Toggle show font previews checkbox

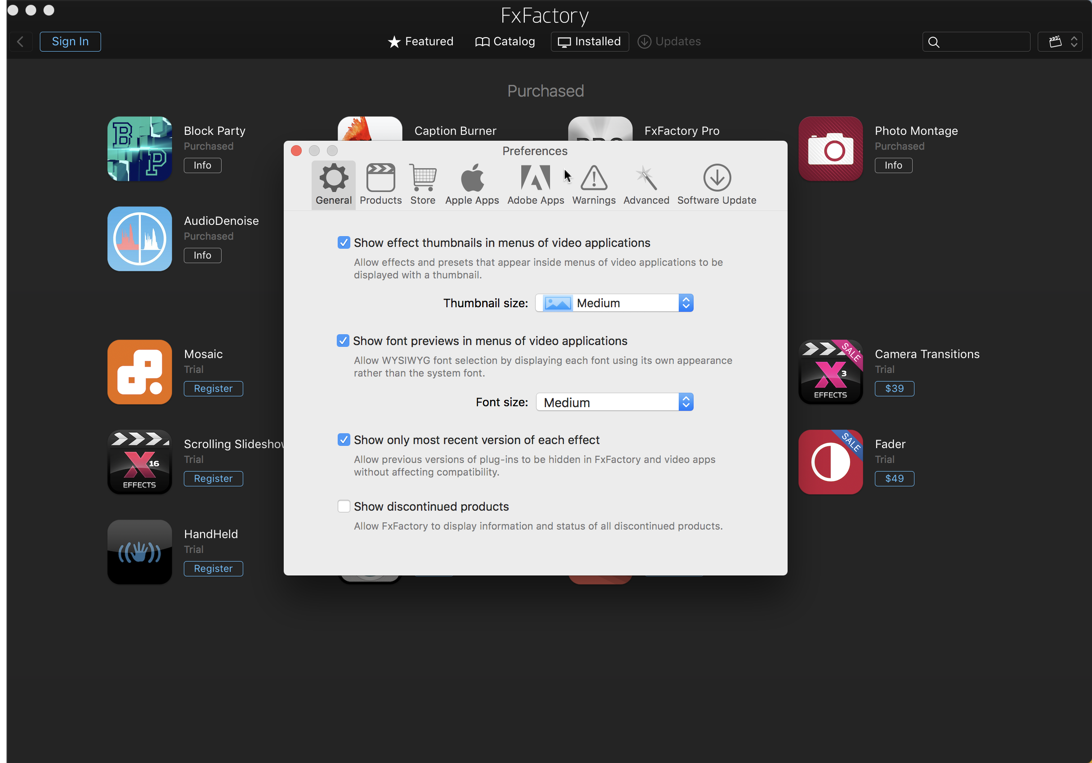point(343,340)
